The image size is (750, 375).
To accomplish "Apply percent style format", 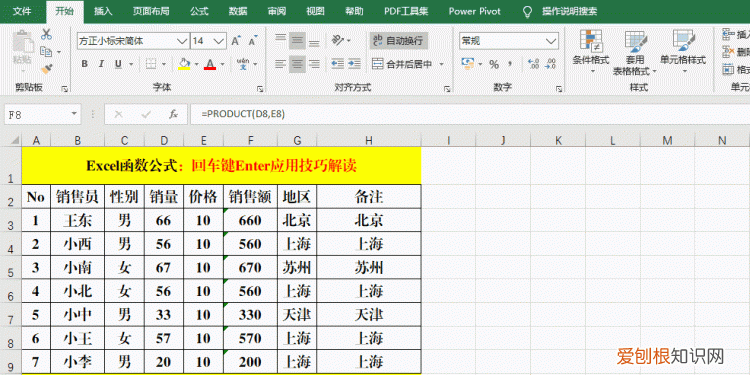I will click(494, 64).
